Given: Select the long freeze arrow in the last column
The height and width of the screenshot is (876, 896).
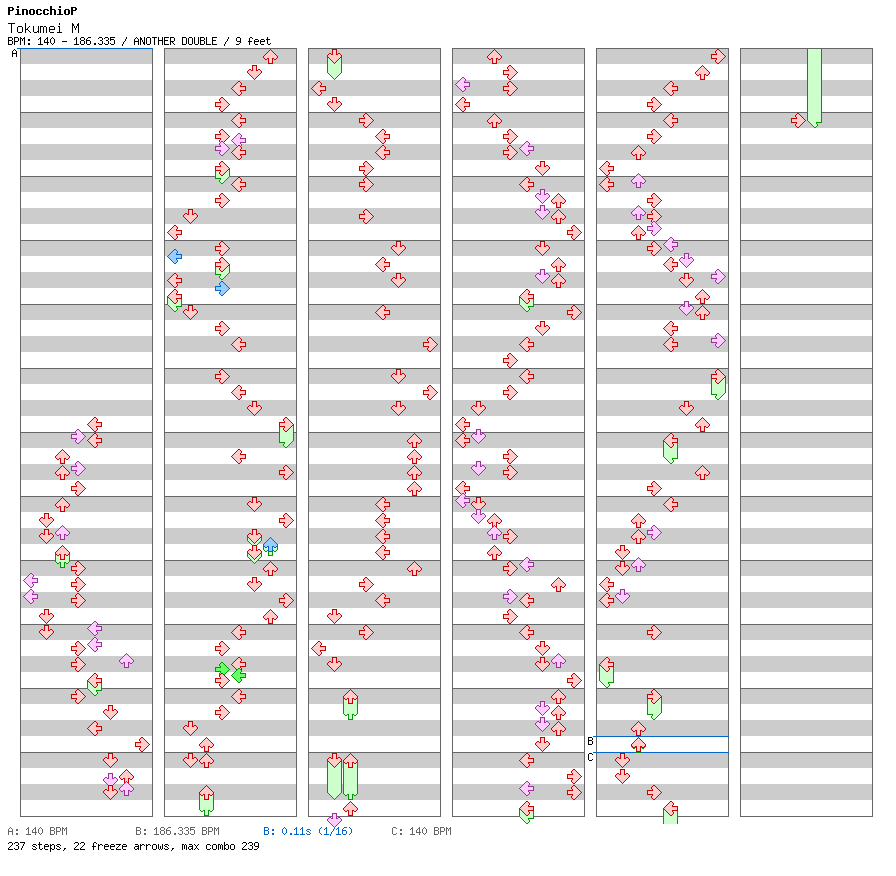Looking at the screenshot, I should tap(814, 86).
